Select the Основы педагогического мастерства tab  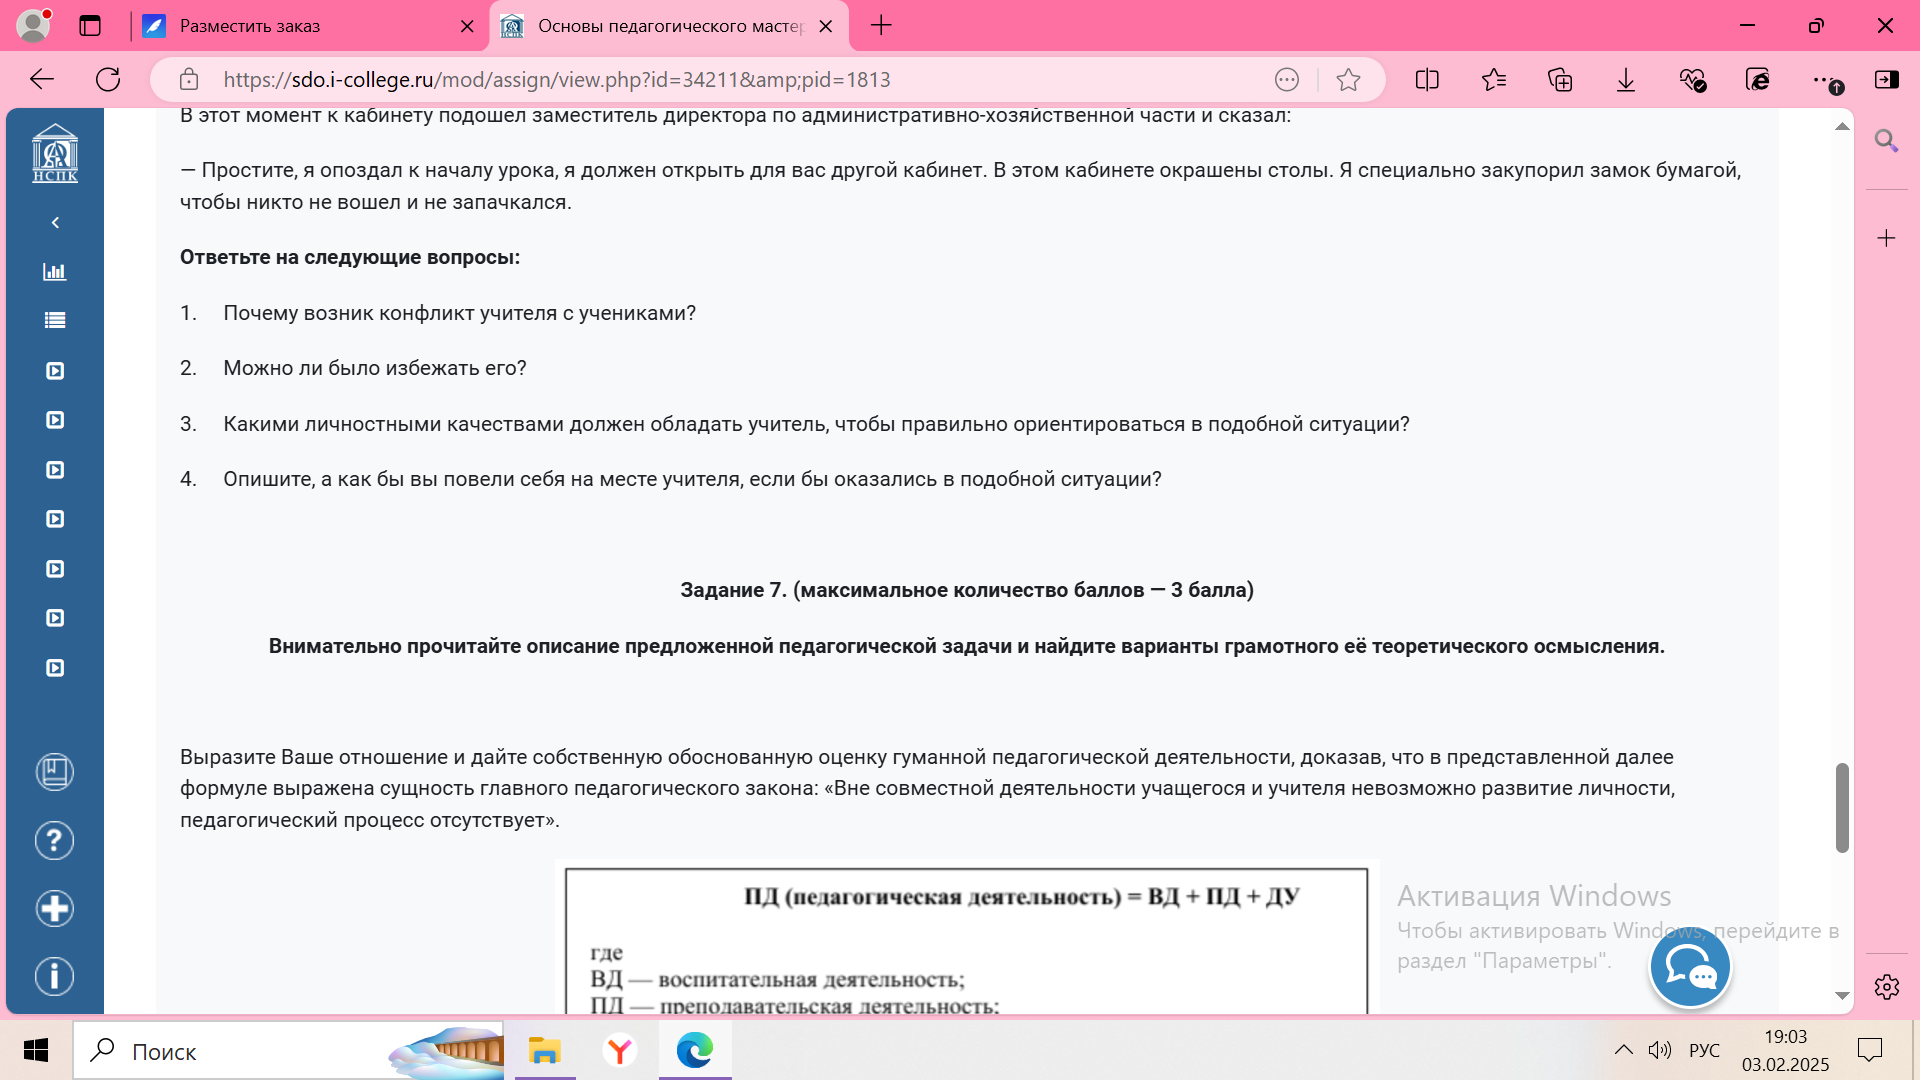(668, 26)
